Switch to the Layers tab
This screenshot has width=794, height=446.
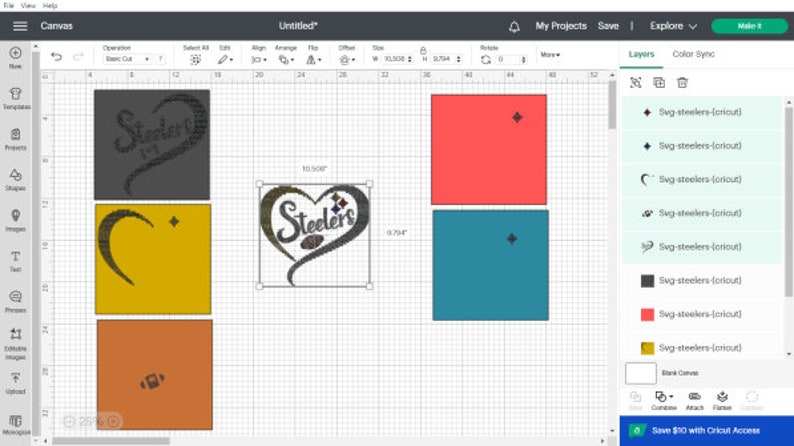641,54
